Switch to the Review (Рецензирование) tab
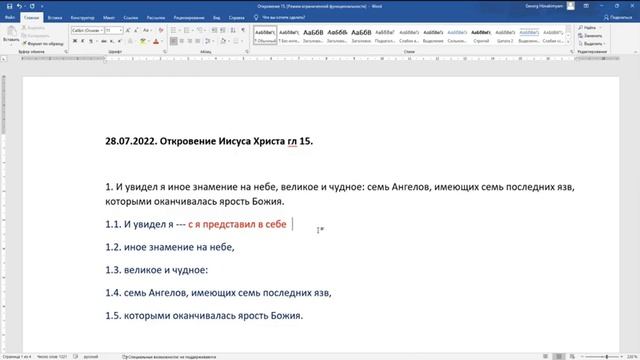This screenshot has width=640, height=360. tap(189, 18)
